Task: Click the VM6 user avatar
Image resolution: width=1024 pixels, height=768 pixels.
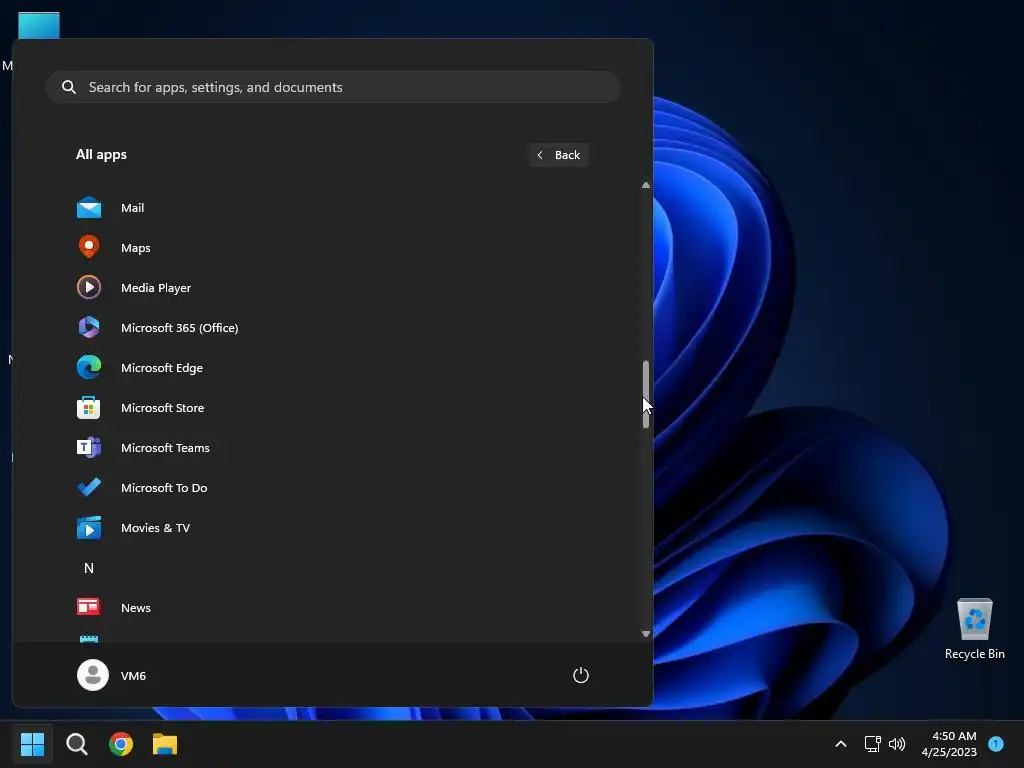Action: click(x=93, y=675)
